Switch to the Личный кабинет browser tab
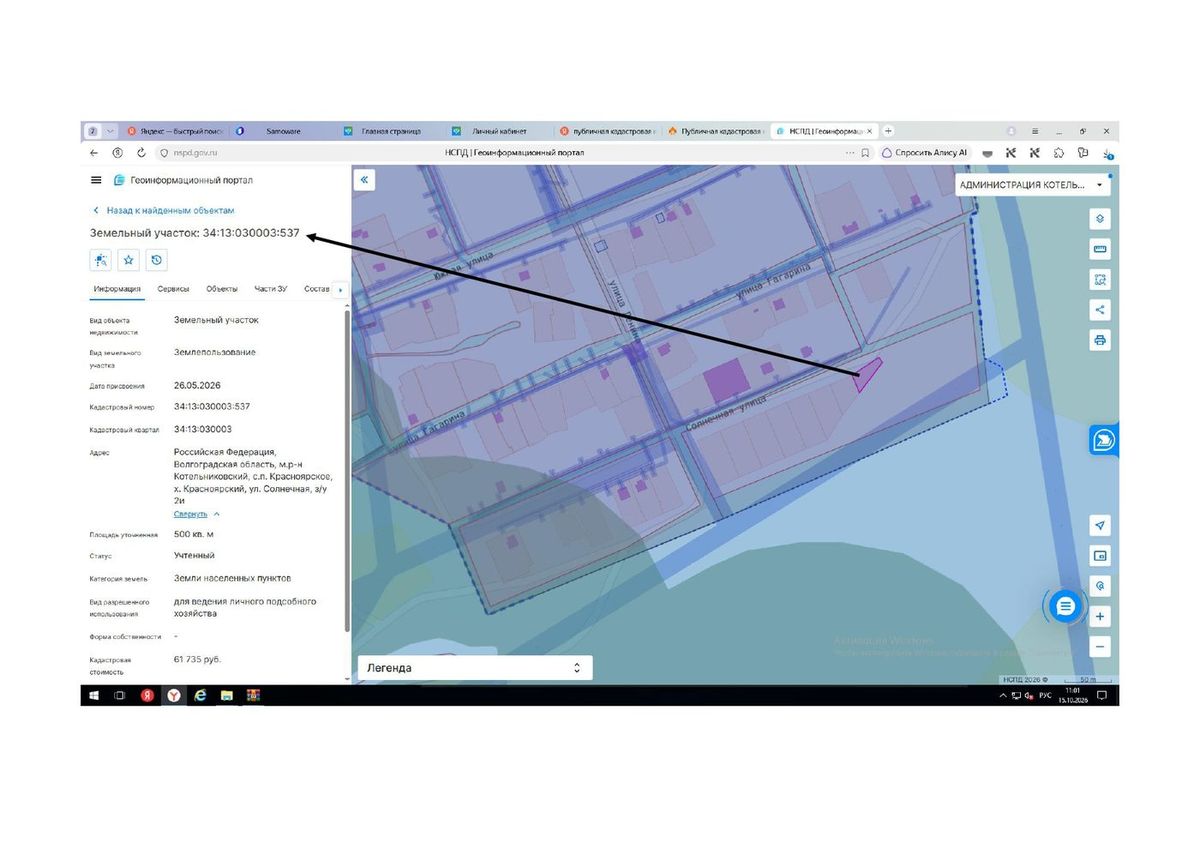The height and width of the screenshot is (849, 1200). click(499, 131)
